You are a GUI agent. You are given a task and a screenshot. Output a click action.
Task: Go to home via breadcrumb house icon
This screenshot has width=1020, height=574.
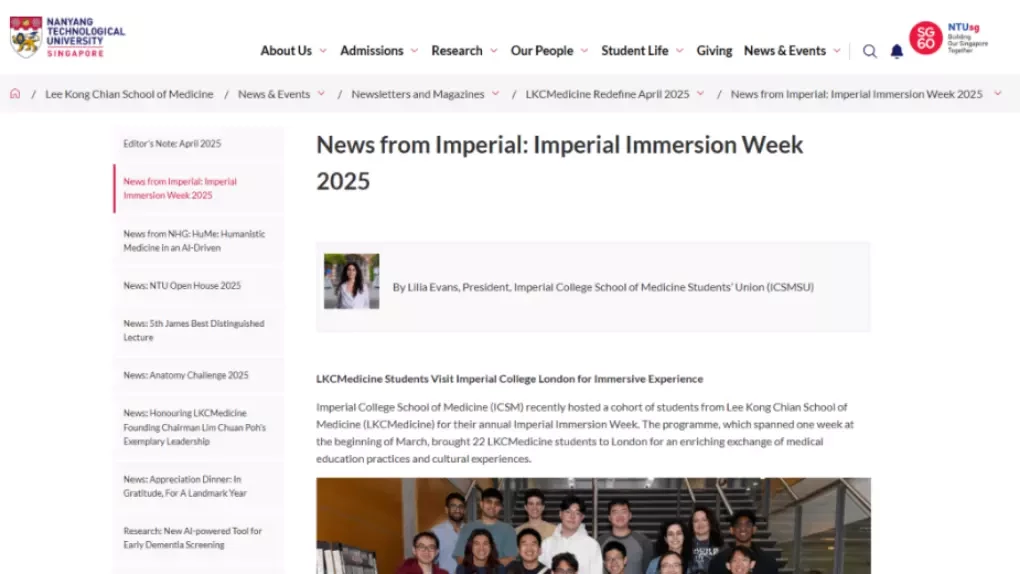(15, 94)
